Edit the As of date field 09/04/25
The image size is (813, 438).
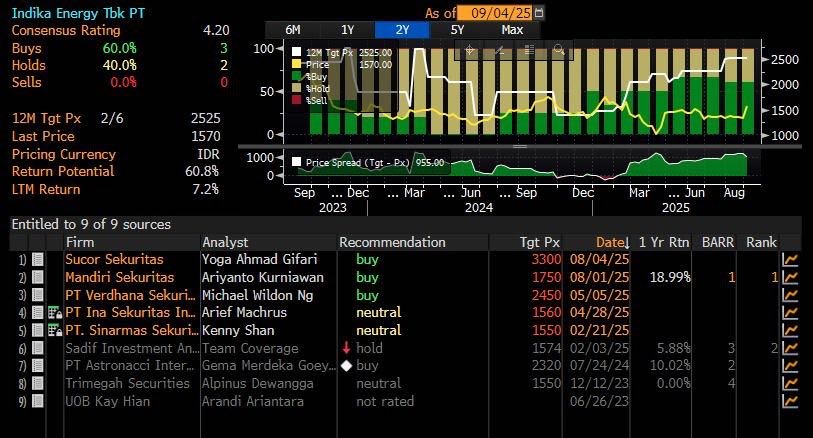coord(496,12)
